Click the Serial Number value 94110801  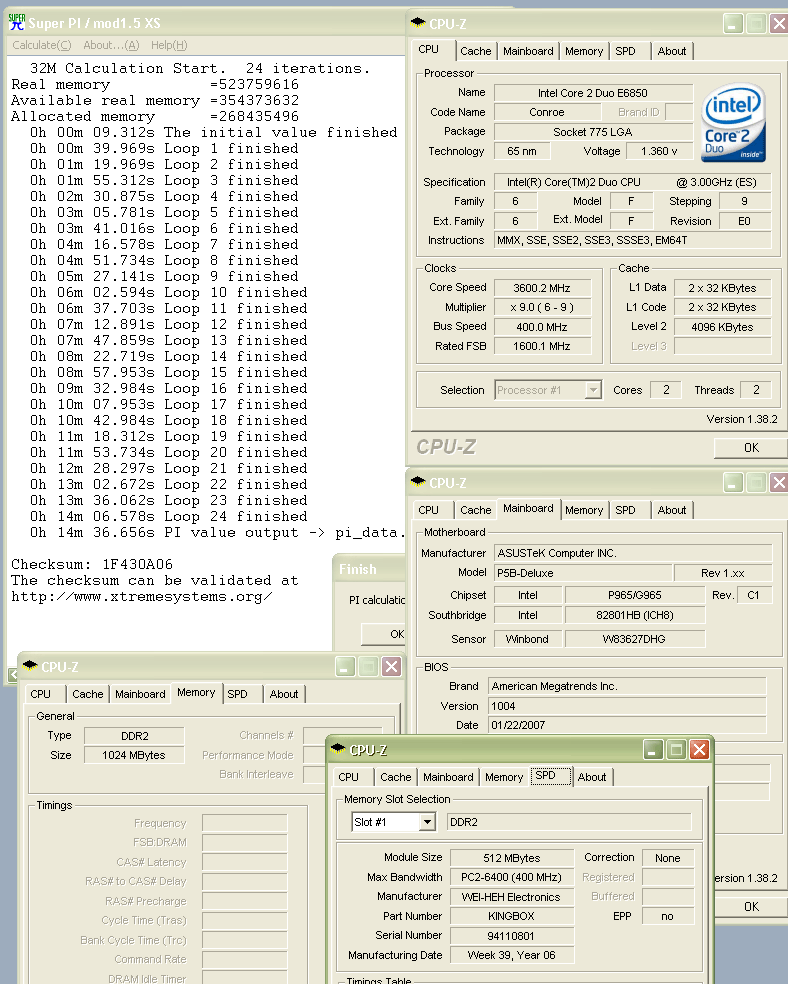511,936
